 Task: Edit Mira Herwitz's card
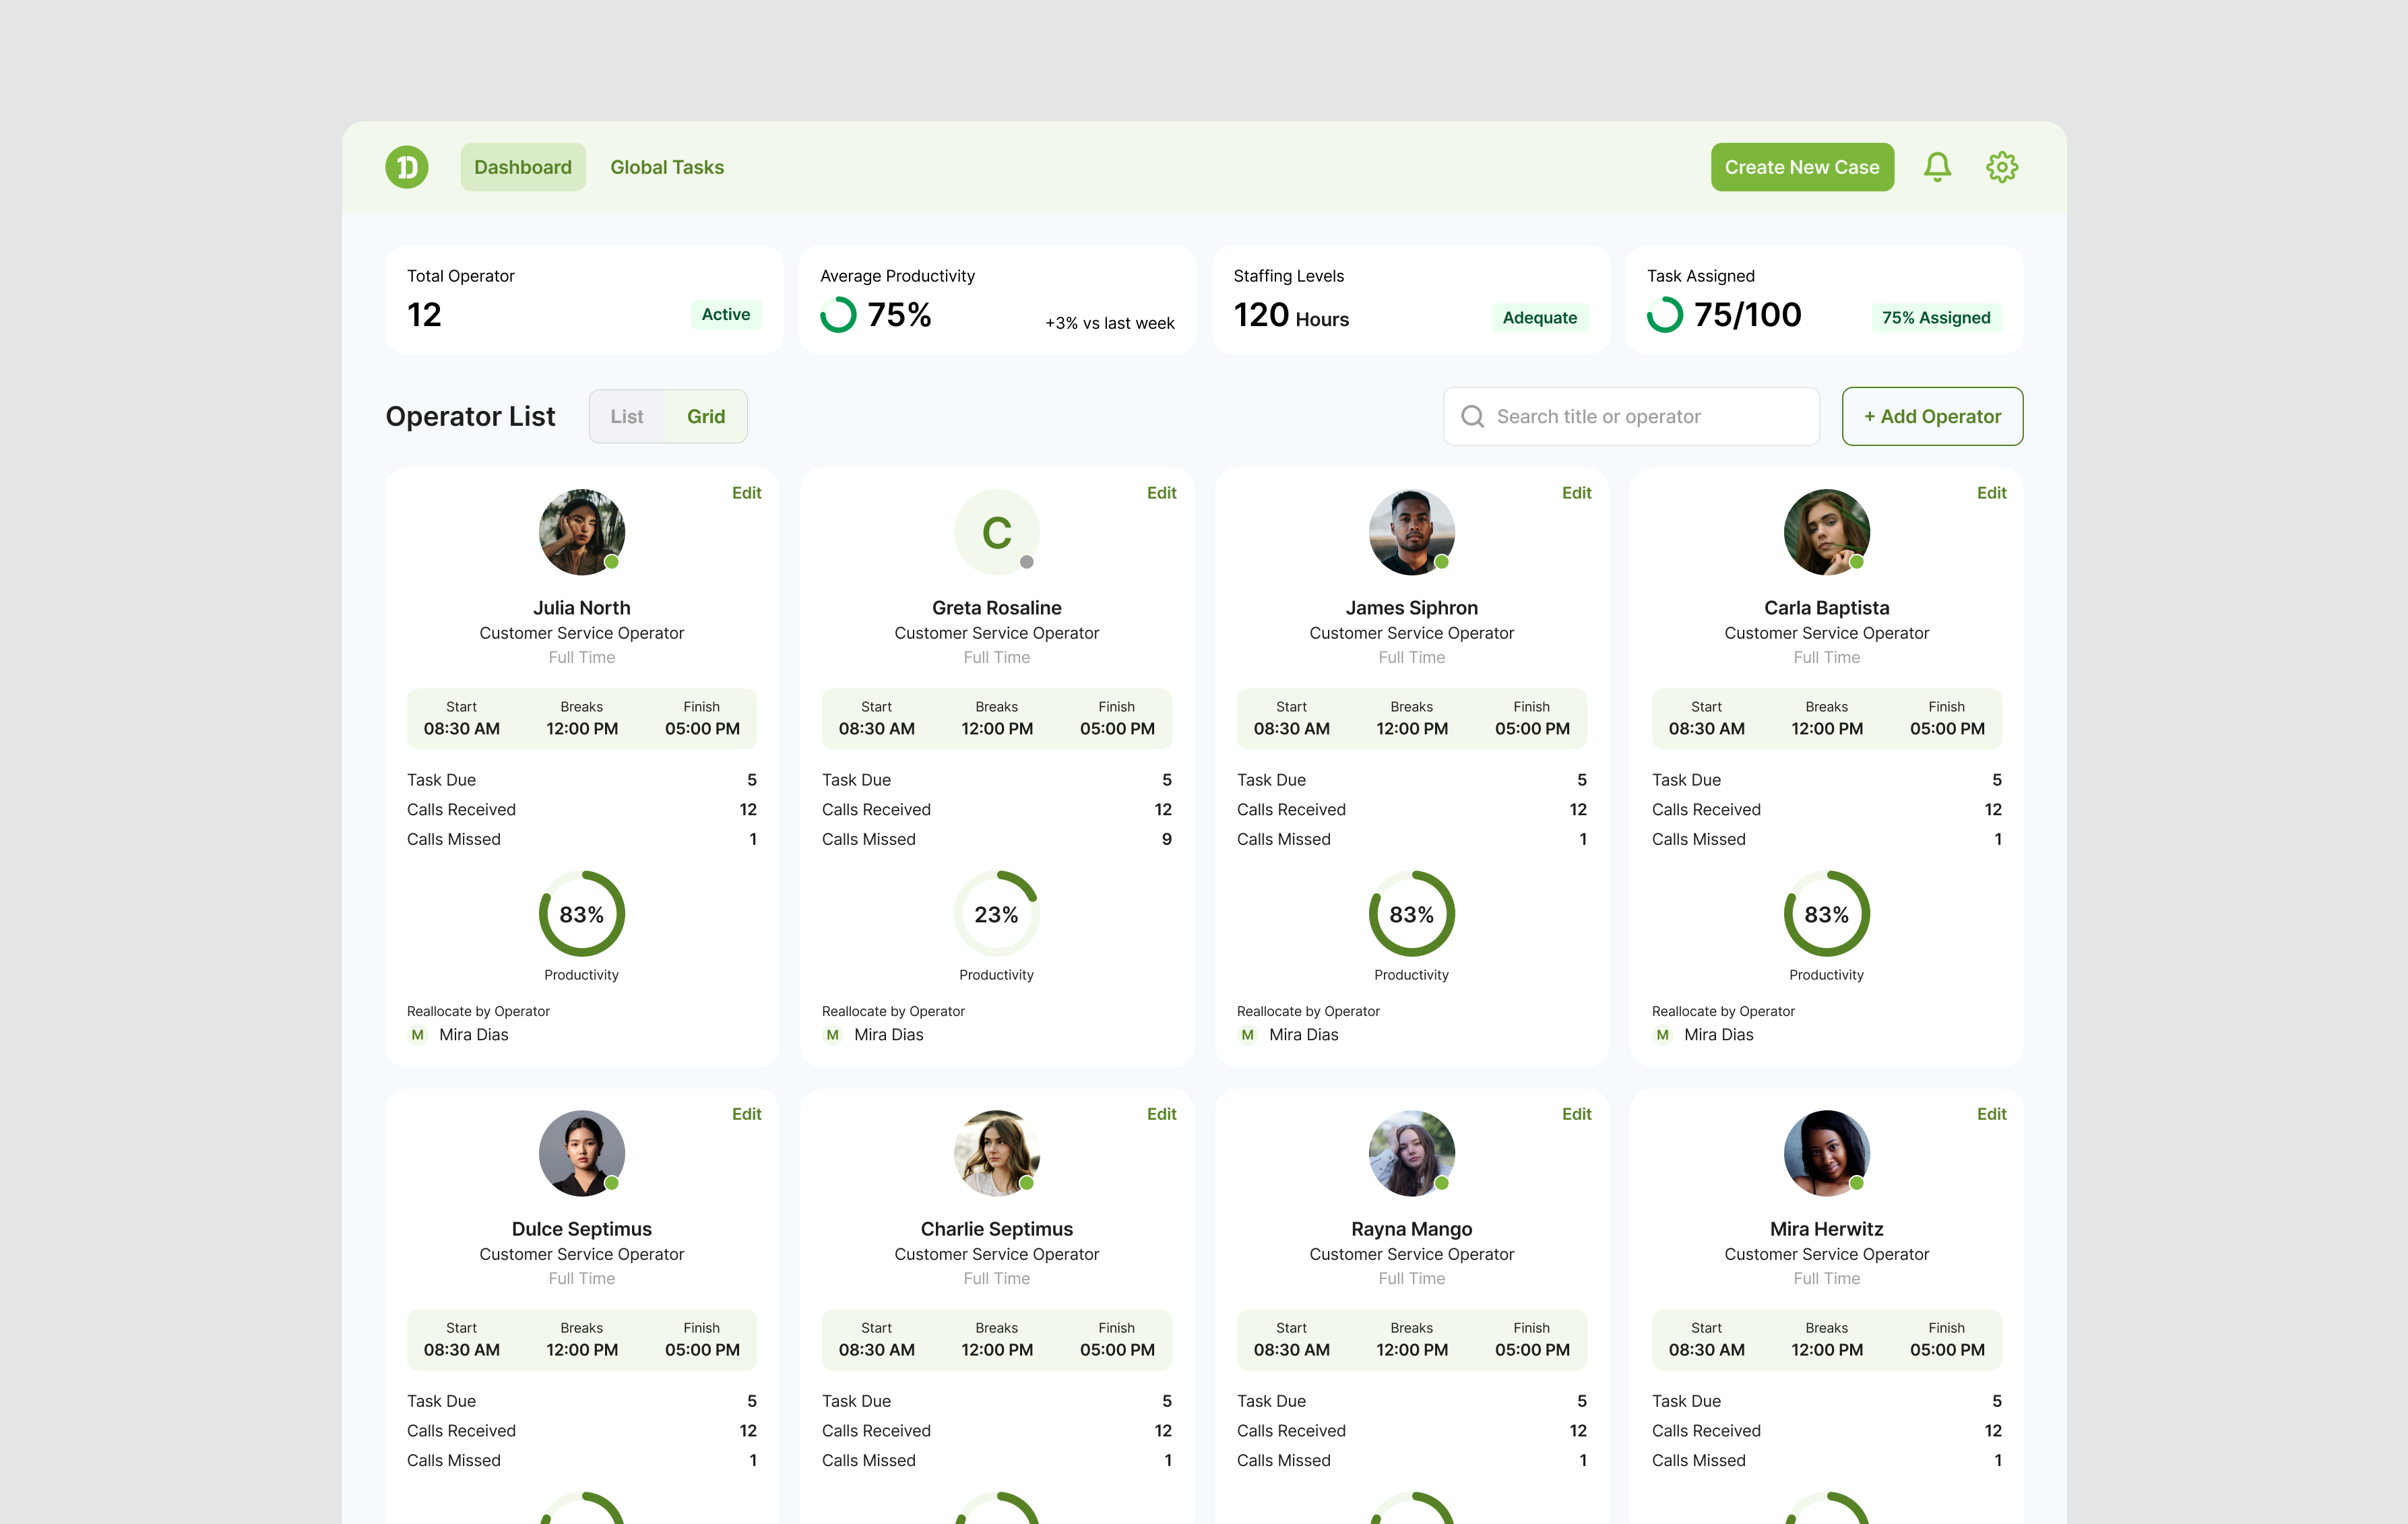pyautogui.click(x=1991, y=1114)
